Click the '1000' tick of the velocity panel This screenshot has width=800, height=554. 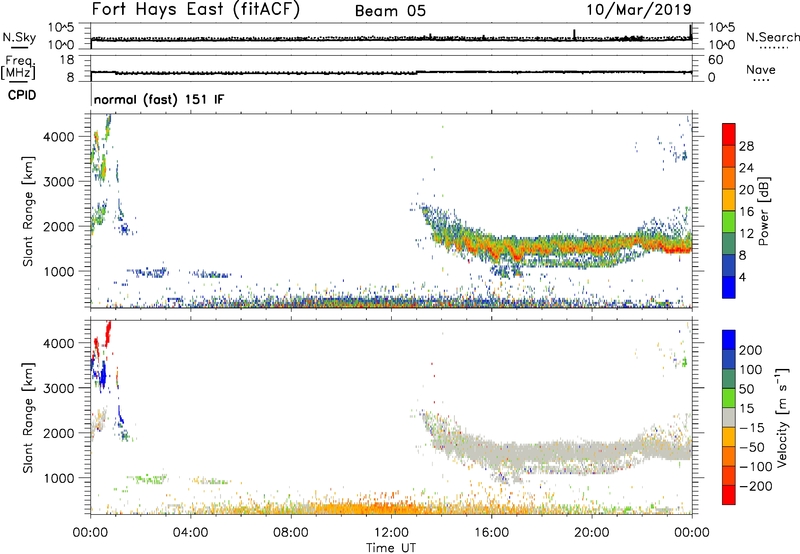coord(59,478)
